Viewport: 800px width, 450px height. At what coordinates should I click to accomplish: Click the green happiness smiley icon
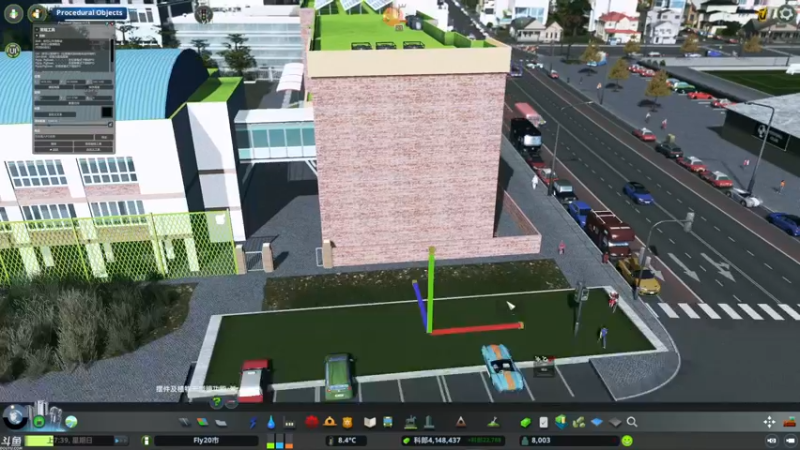[627, 440]
